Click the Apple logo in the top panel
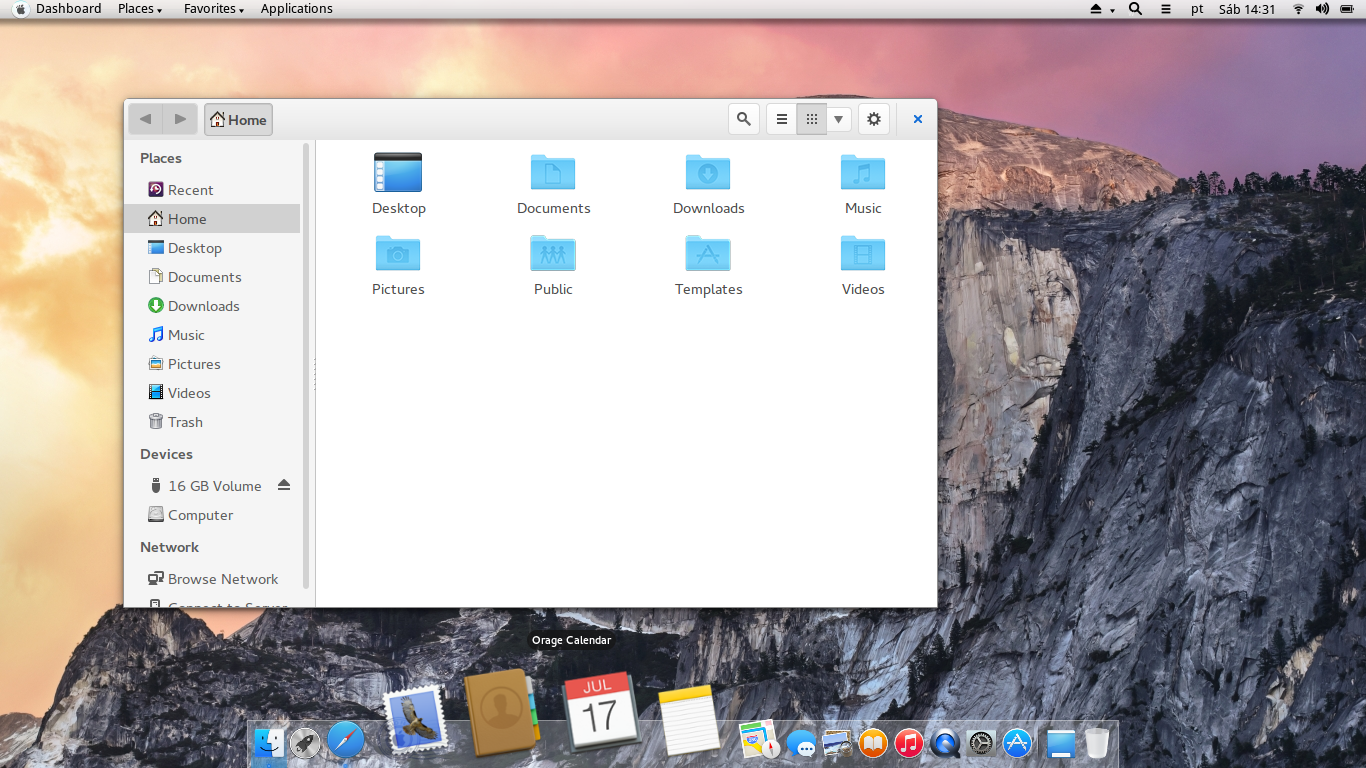1366x768 pixels. click(x=20, y=9)
